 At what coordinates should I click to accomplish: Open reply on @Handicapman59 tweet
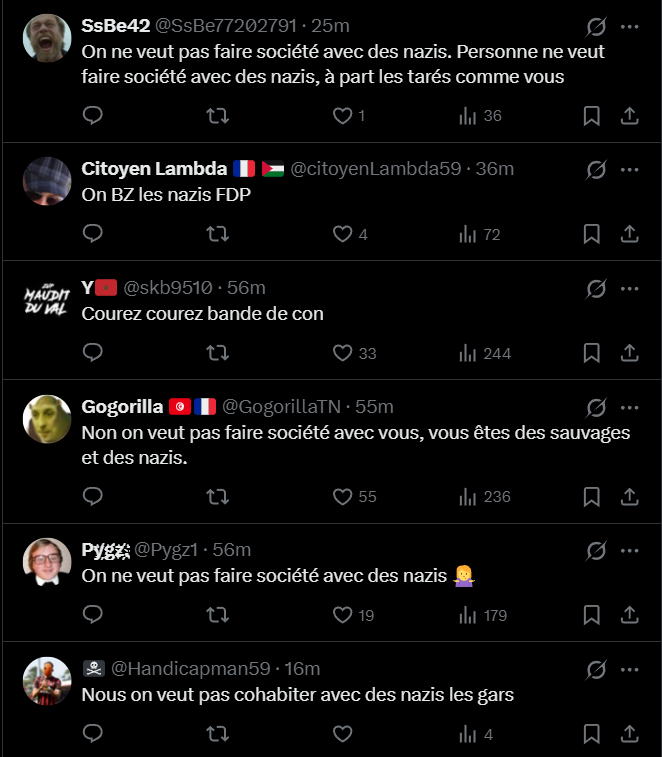pos(92,733)
